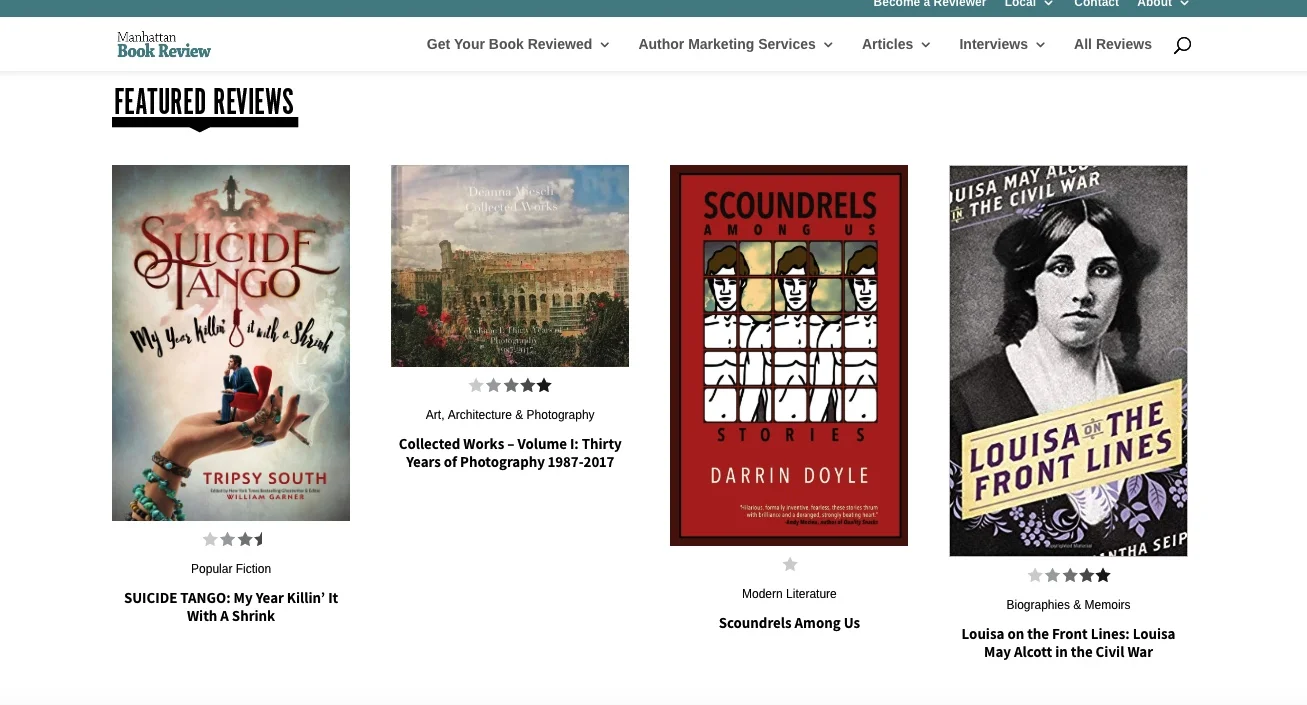Open Collected Works Colosseum cover image

coord(510,266)
